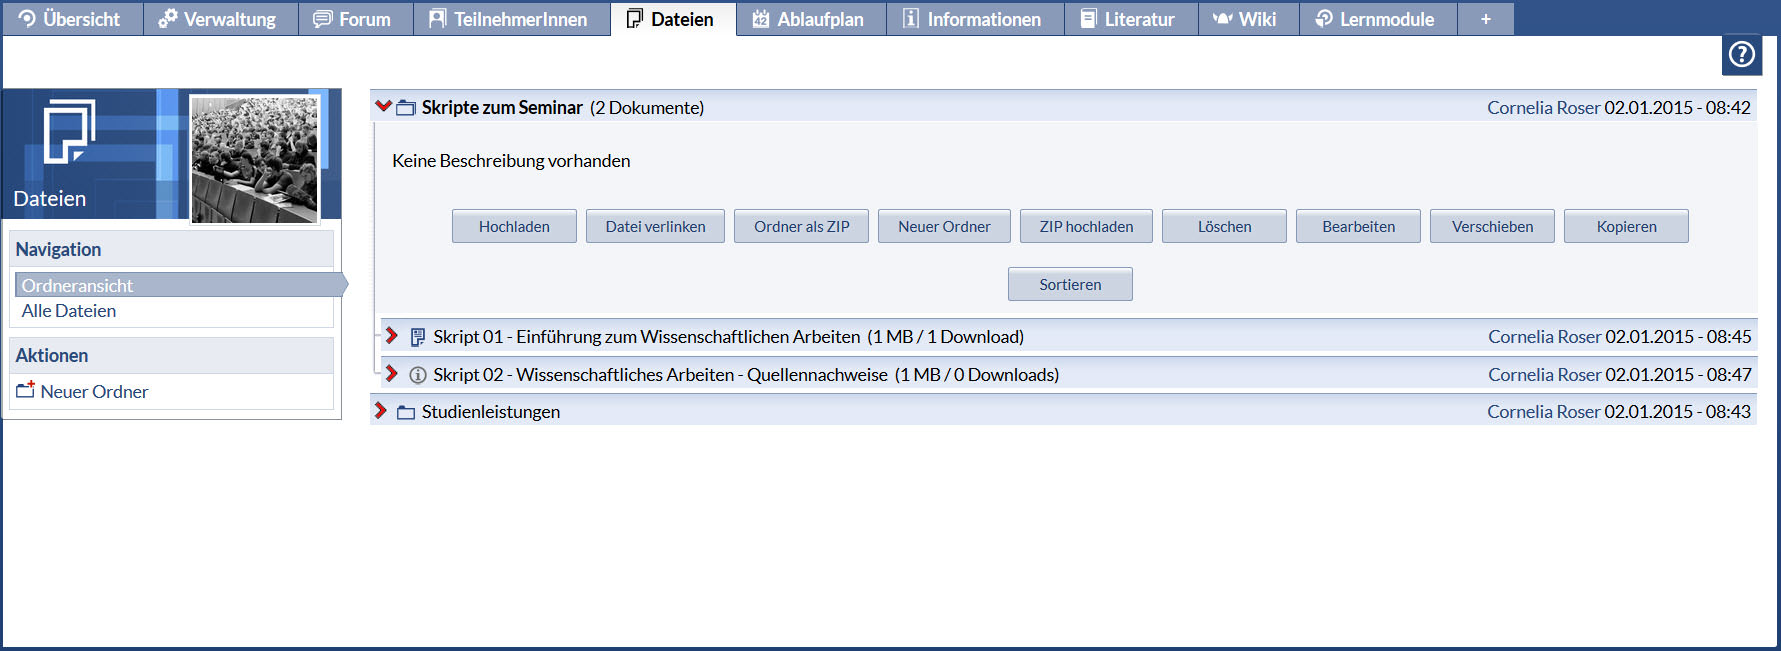Click the info icon beside Skript 02
Screen dimensions: 1781x651
418,375
